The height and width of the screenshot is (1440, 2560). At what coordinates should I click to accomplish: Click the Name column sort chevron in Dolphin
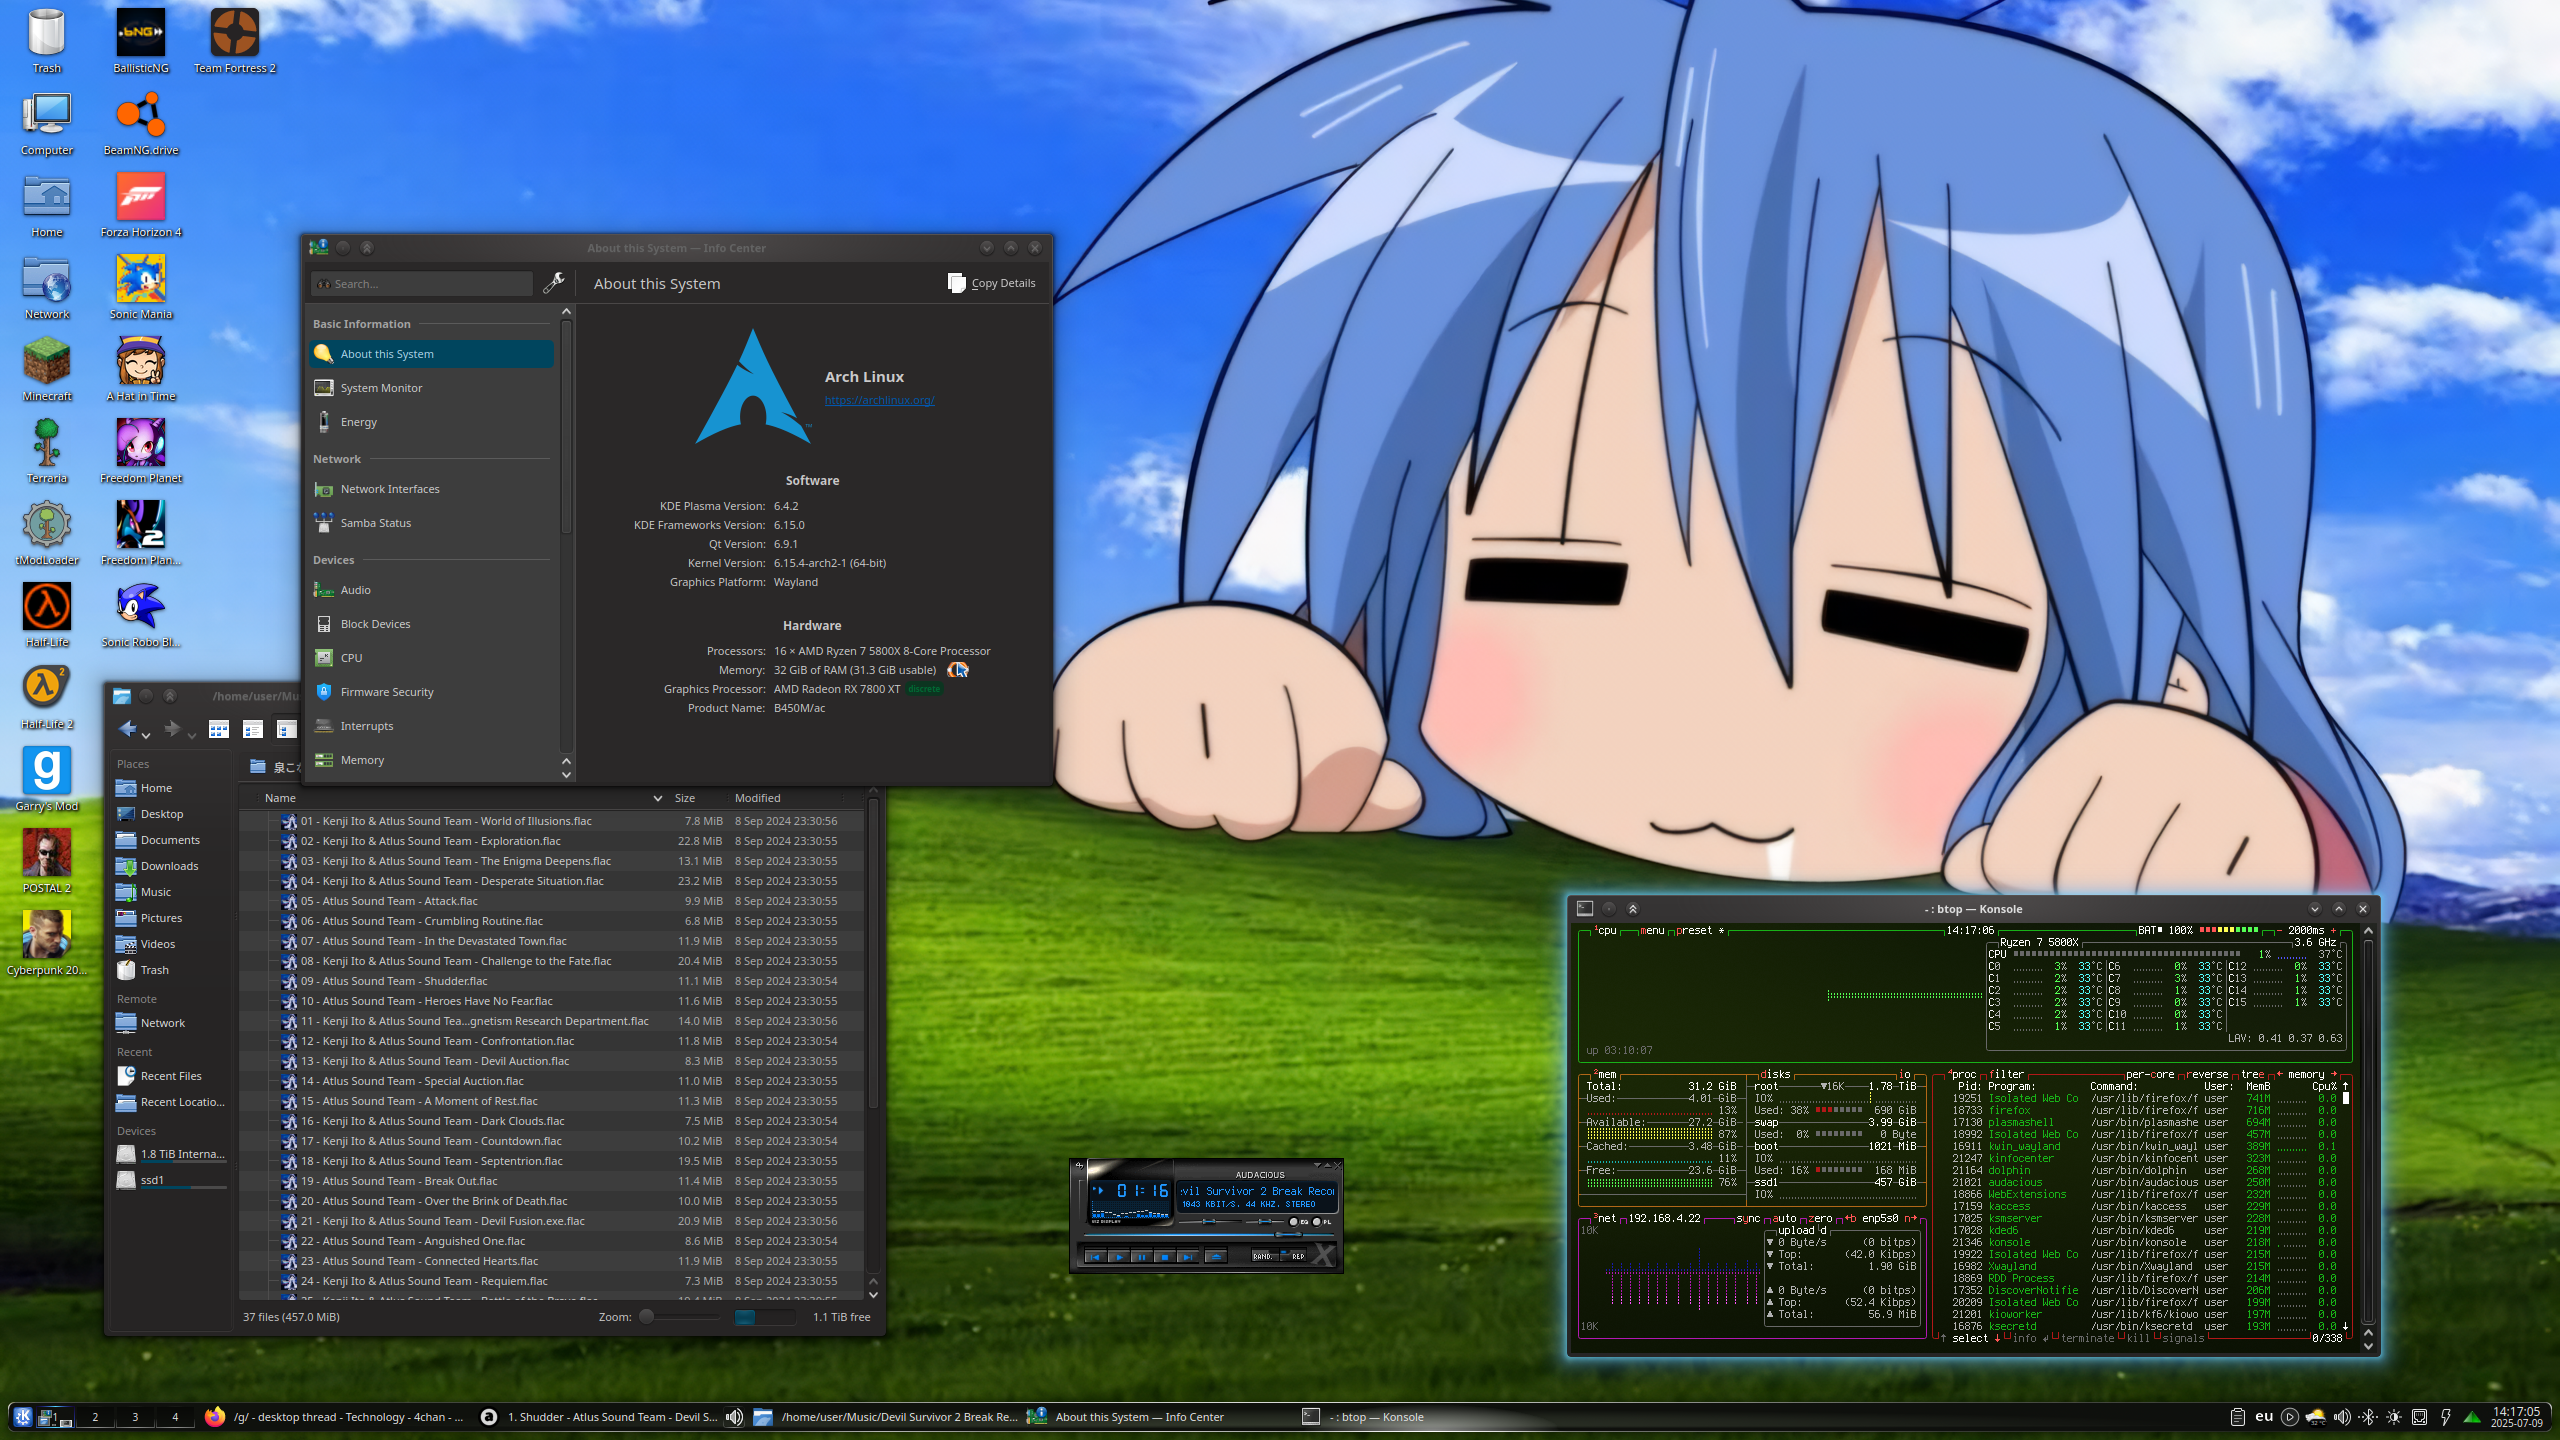click(x=657, y=798)
